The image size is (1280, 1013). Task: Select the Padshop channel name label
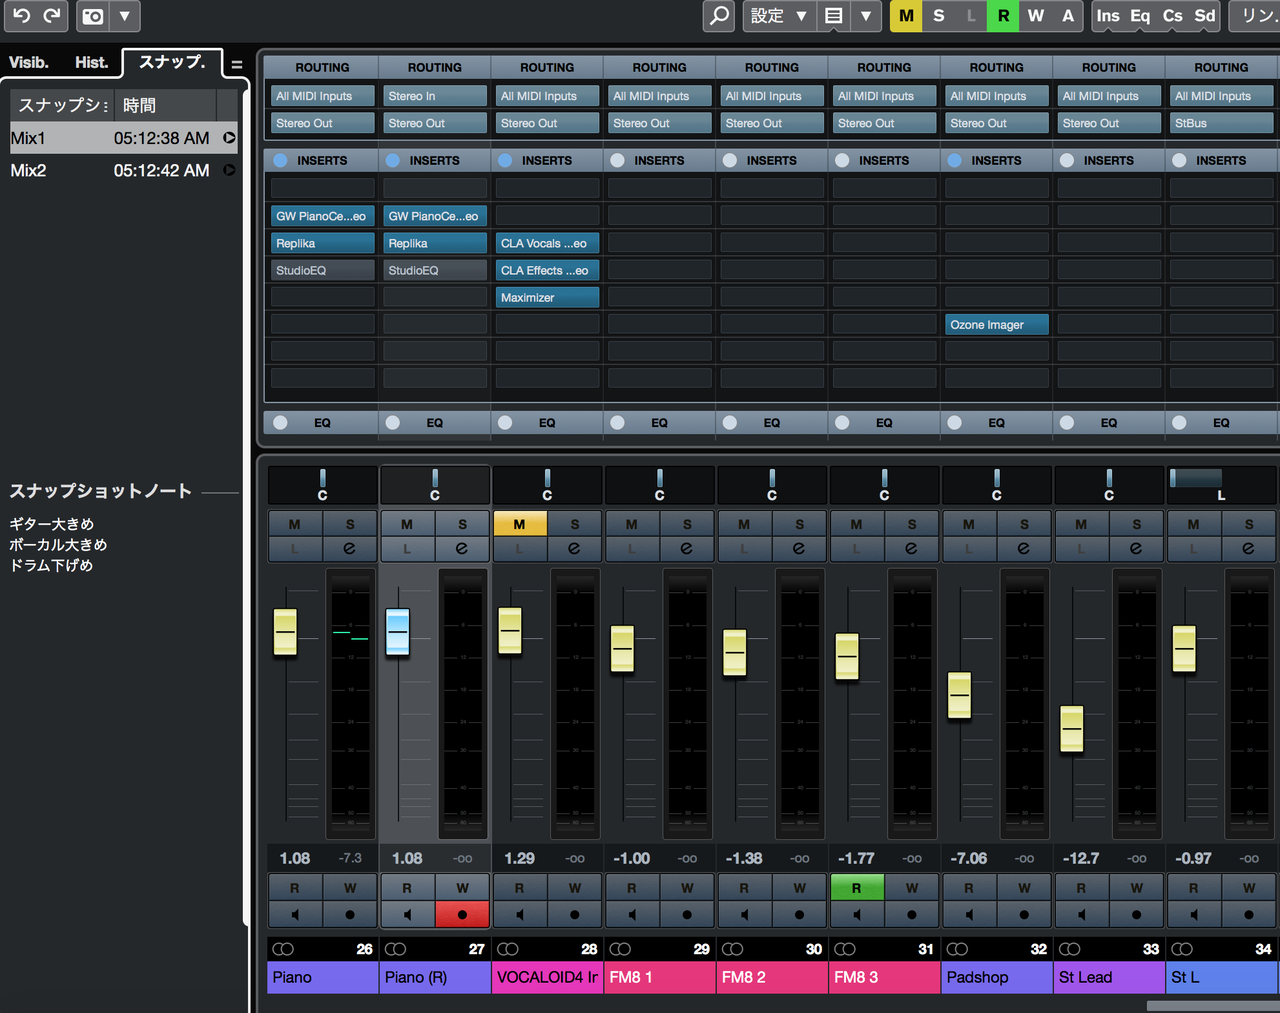click(997, 977)
